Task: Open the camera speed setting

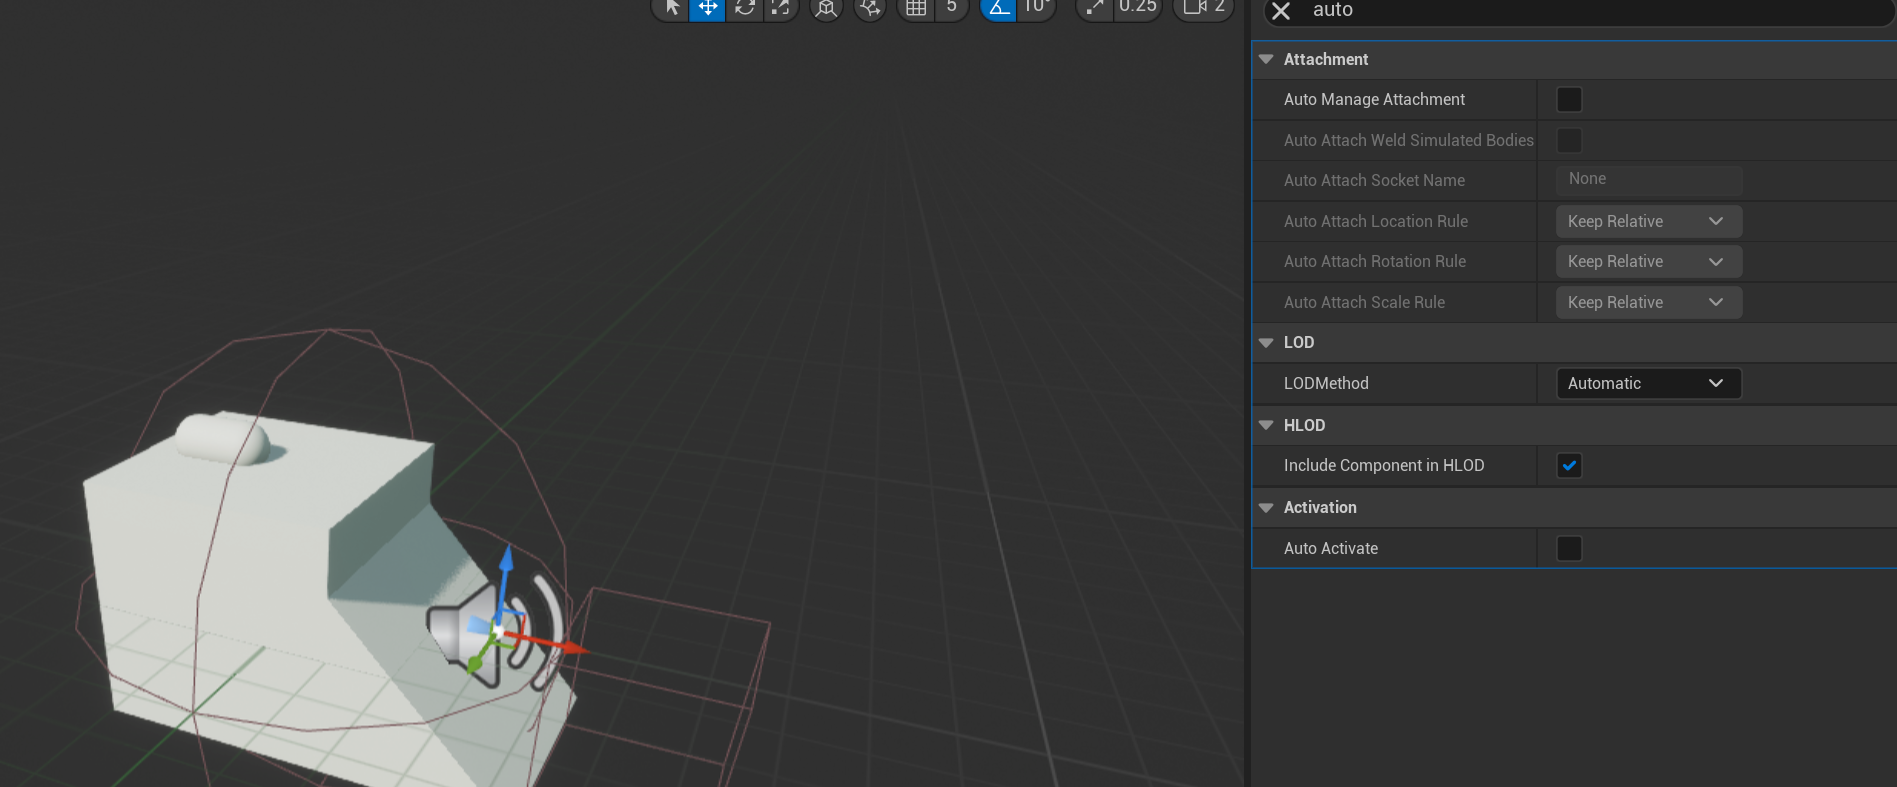Action: pyautogui.click(x=1204, y=8)
